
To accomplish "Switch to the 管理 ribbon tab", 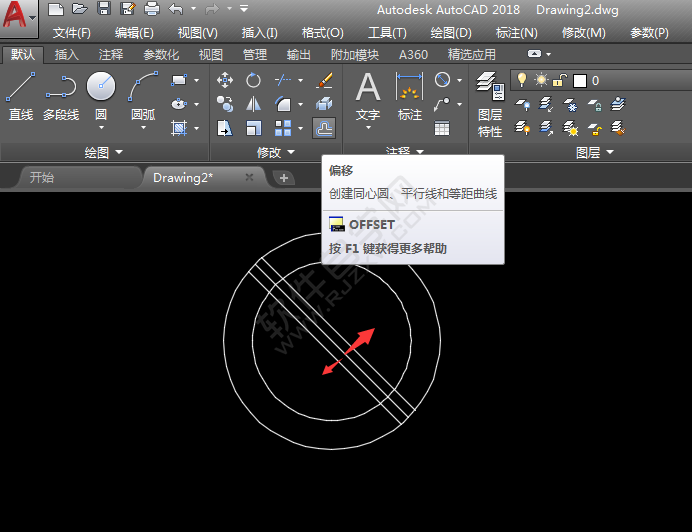I will pyautogui.click(x=255, y=55).
